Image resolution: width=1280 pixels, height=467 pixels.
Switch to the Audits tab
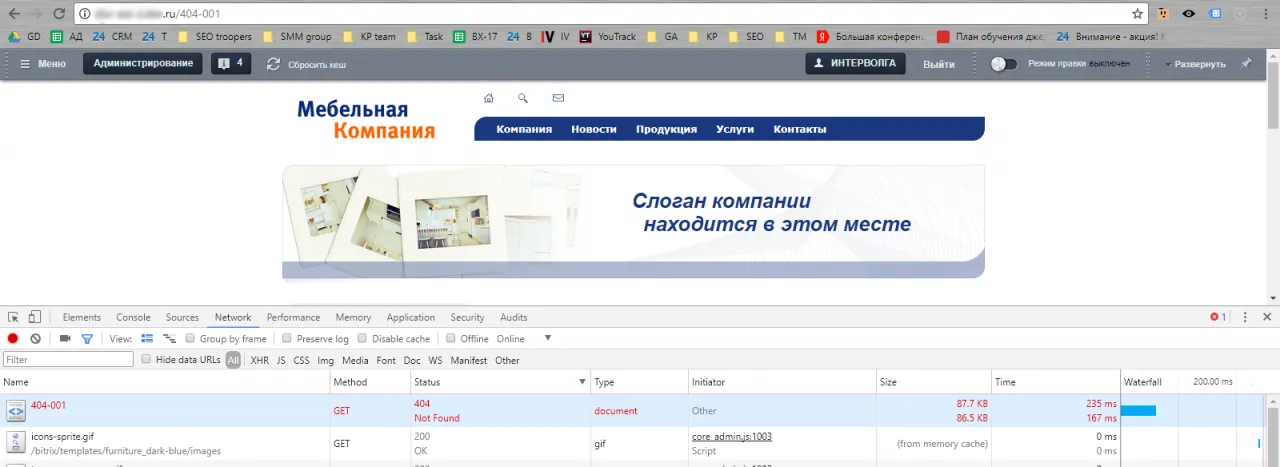click(514, 317)
